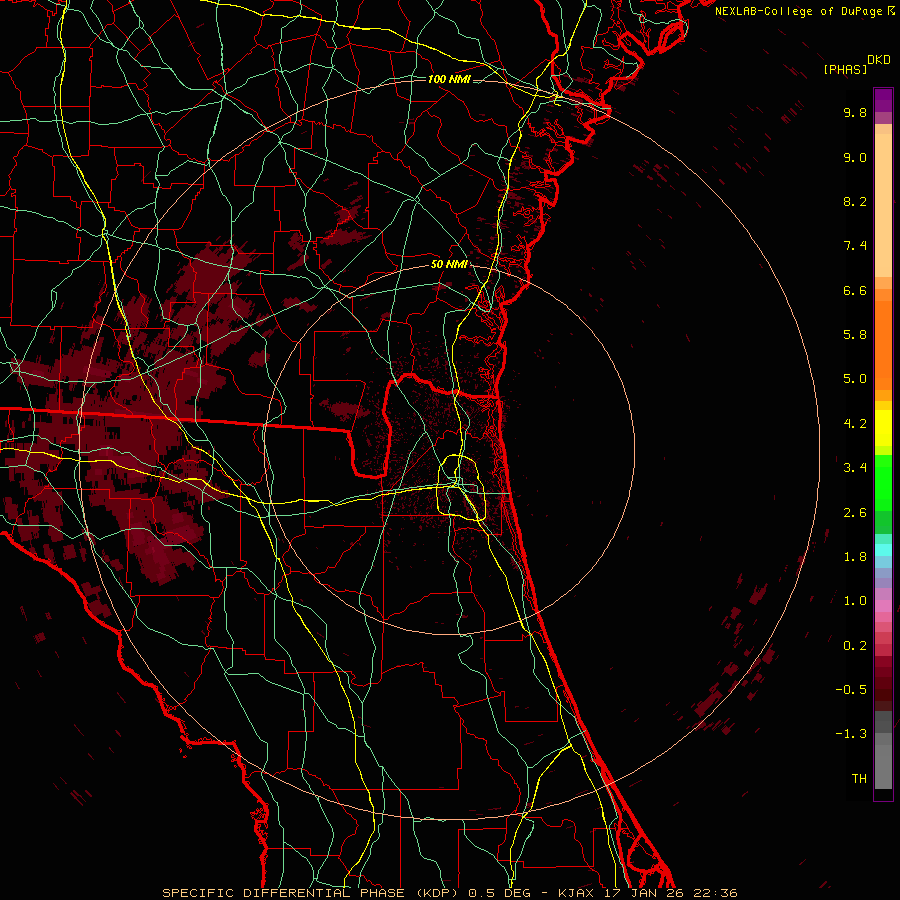
Task: Click the 2.6 color scale value
Action: coord(855,513)
